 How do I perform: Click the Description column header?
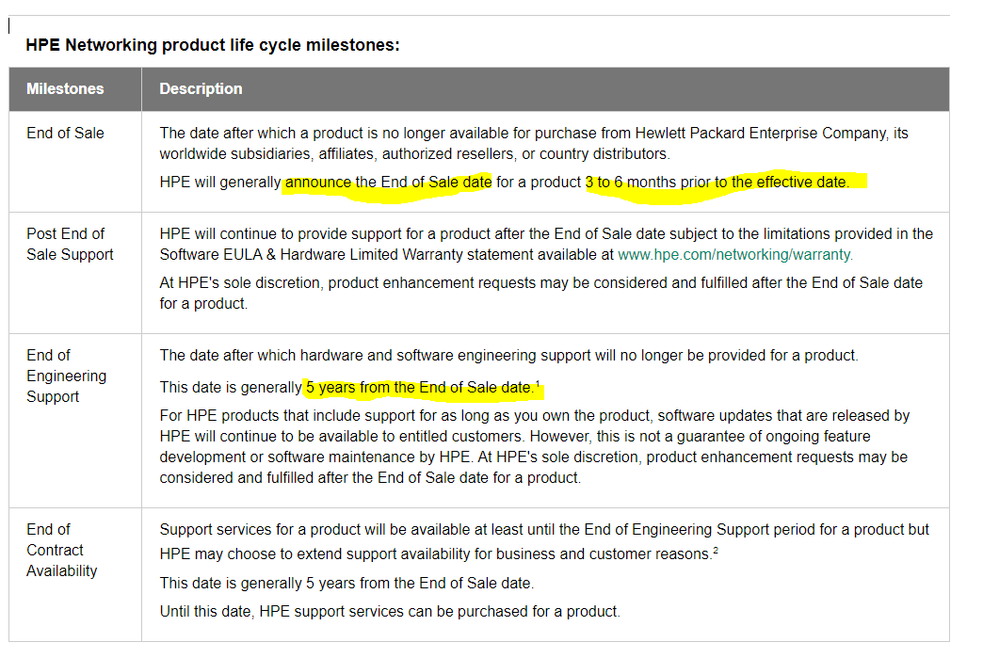click(x=201, y=89)
